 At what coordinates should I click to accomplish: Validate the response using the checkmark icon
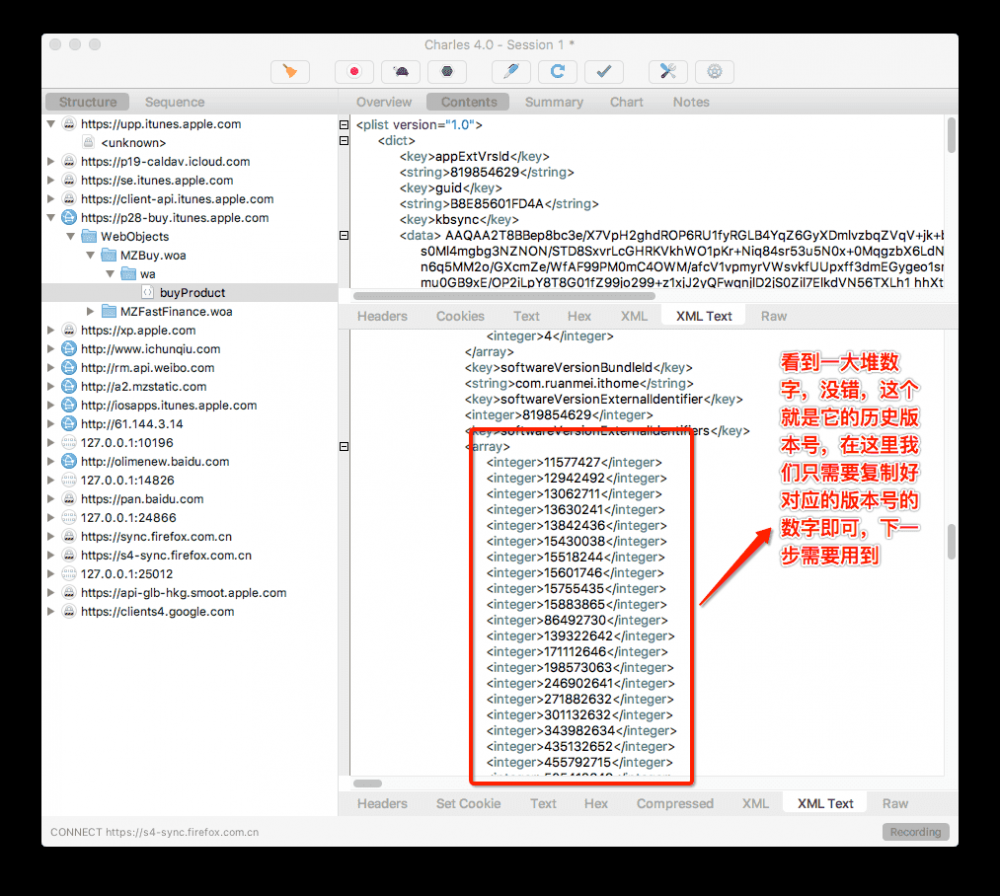[x=602, y=71]
